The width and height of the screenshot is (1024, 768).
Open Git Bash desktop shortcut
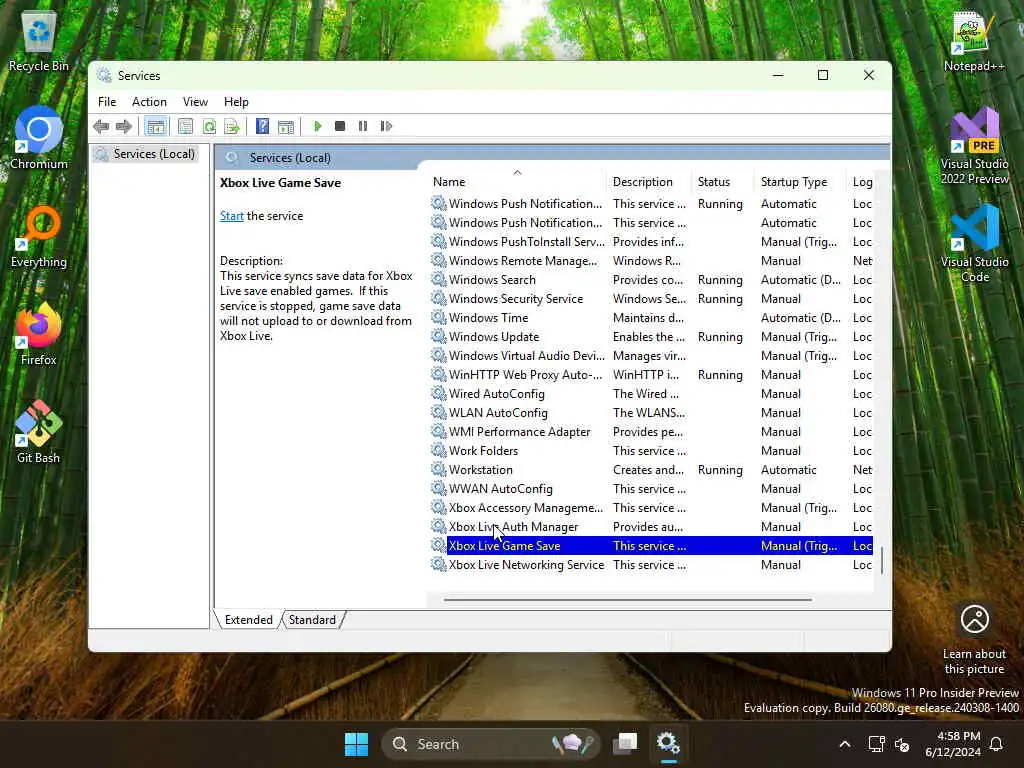point(39,432)
